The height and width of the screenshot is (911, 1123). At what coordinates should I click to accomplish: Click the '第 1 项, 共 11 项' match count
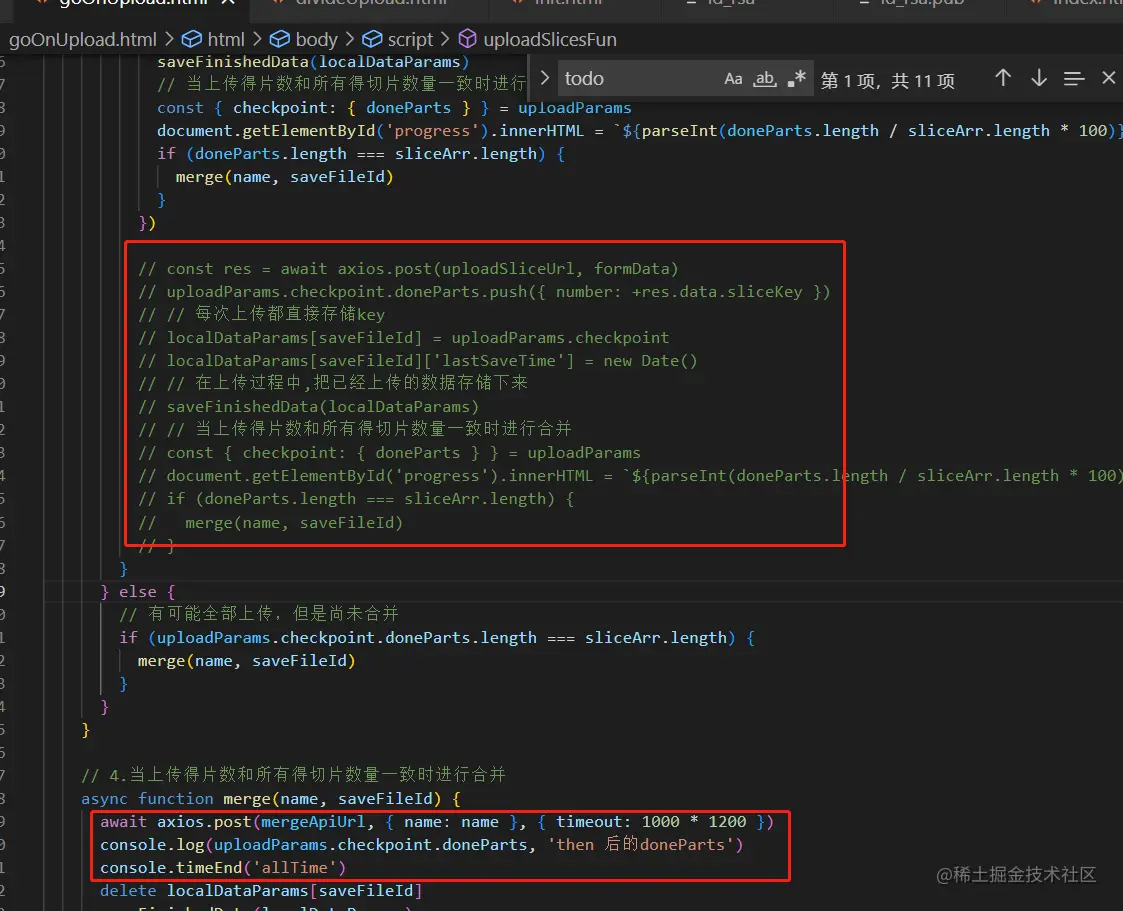pos(887,80)
